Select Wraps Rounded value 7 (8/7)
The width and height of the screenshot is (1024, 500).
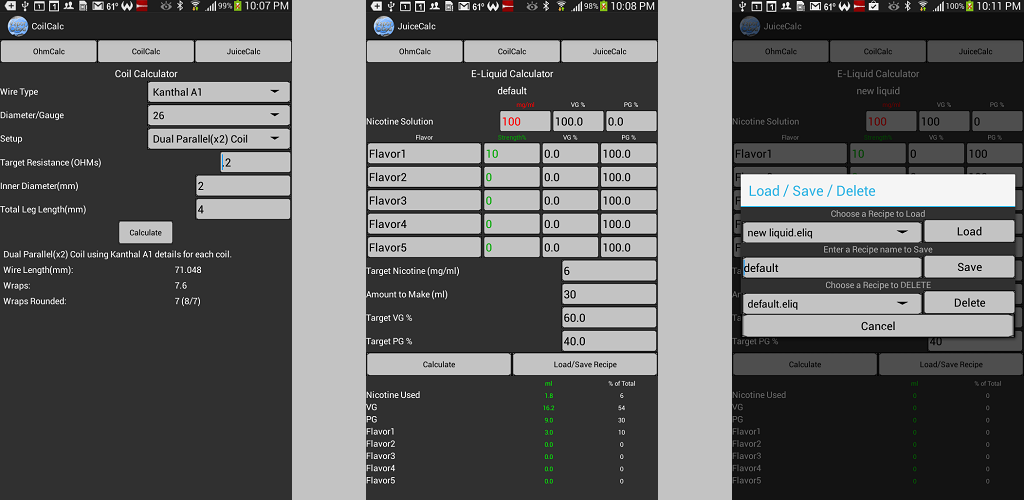pyautogui.click(x=187, y=301)
